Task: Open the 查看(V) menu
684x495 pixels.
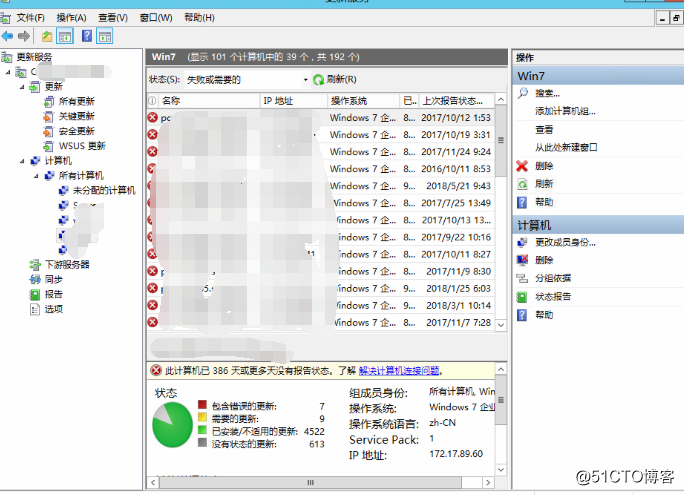Action: coord(113,18)
